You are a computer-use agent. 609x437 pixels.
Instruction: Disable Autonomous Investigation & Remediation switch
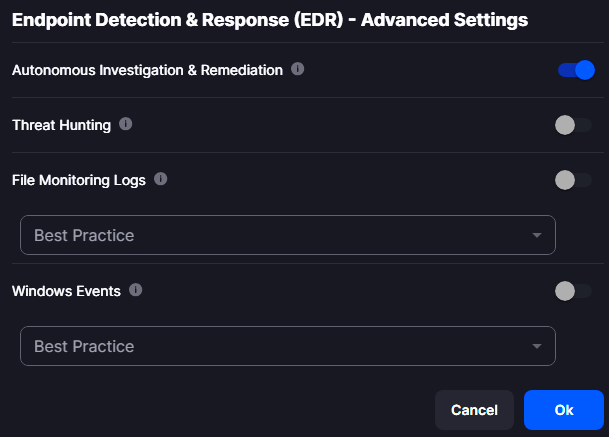(576, 70)
